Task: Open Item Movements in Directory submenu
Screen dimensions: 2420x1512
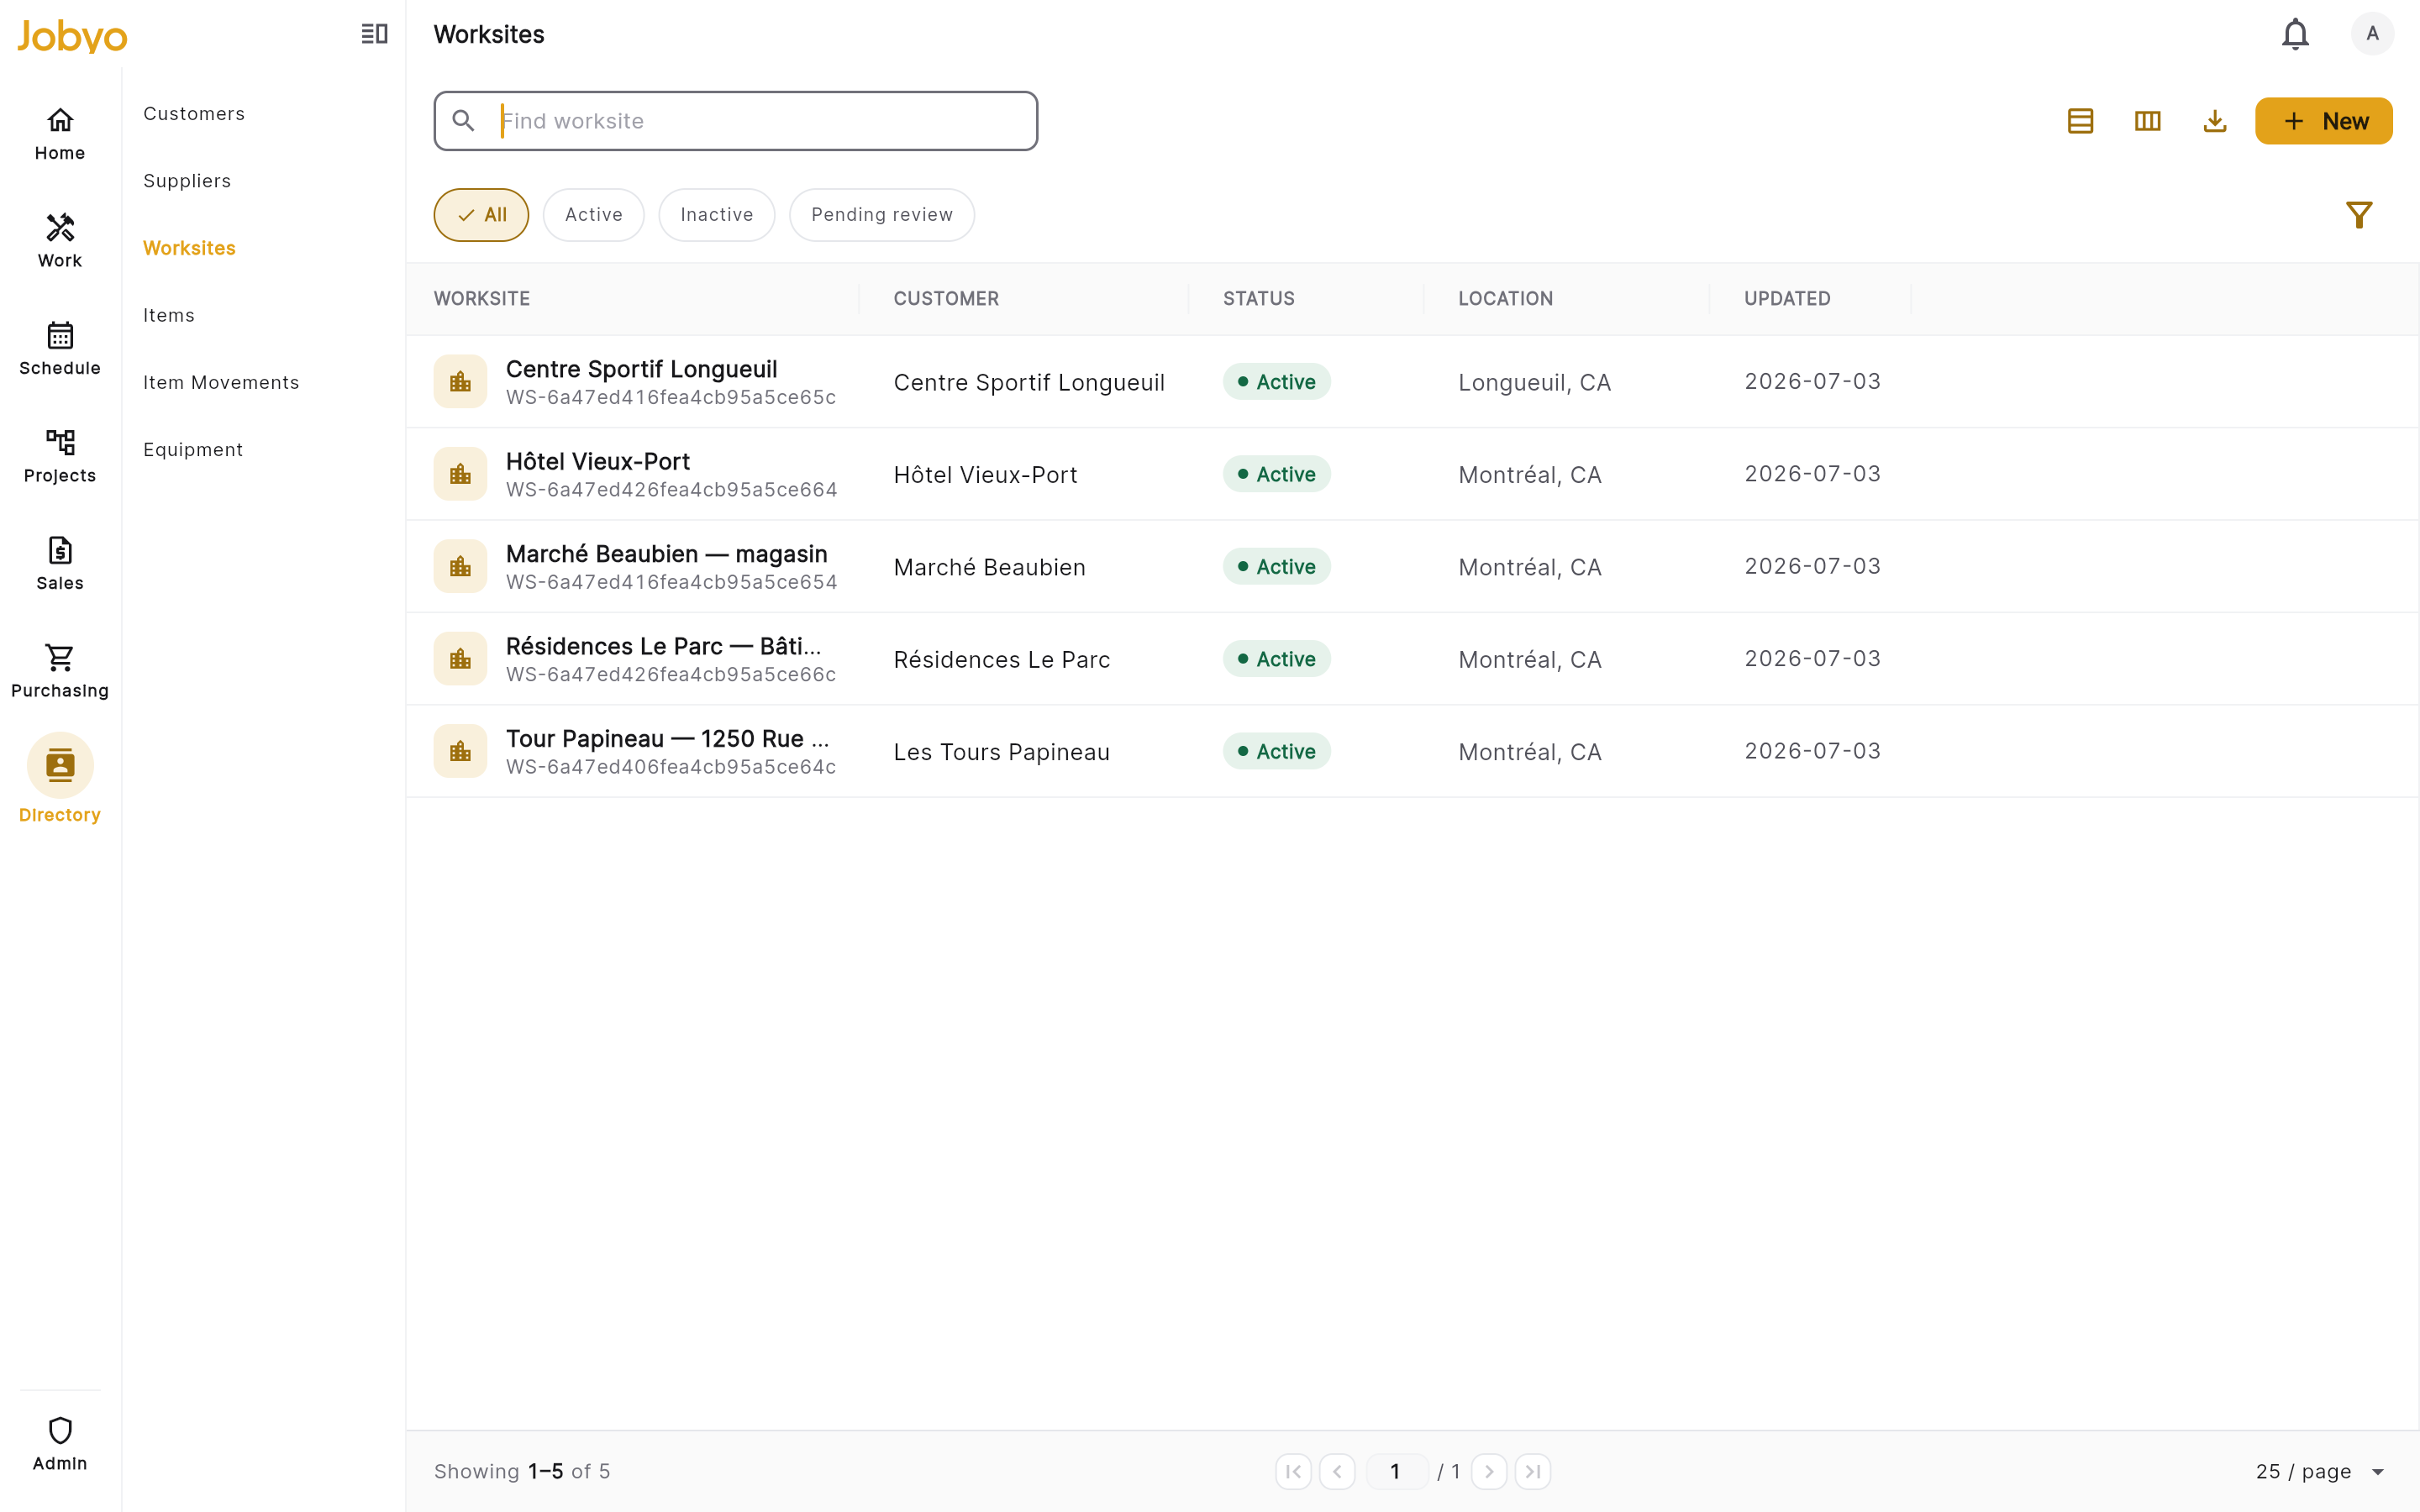Action: (x=221, y=382)
